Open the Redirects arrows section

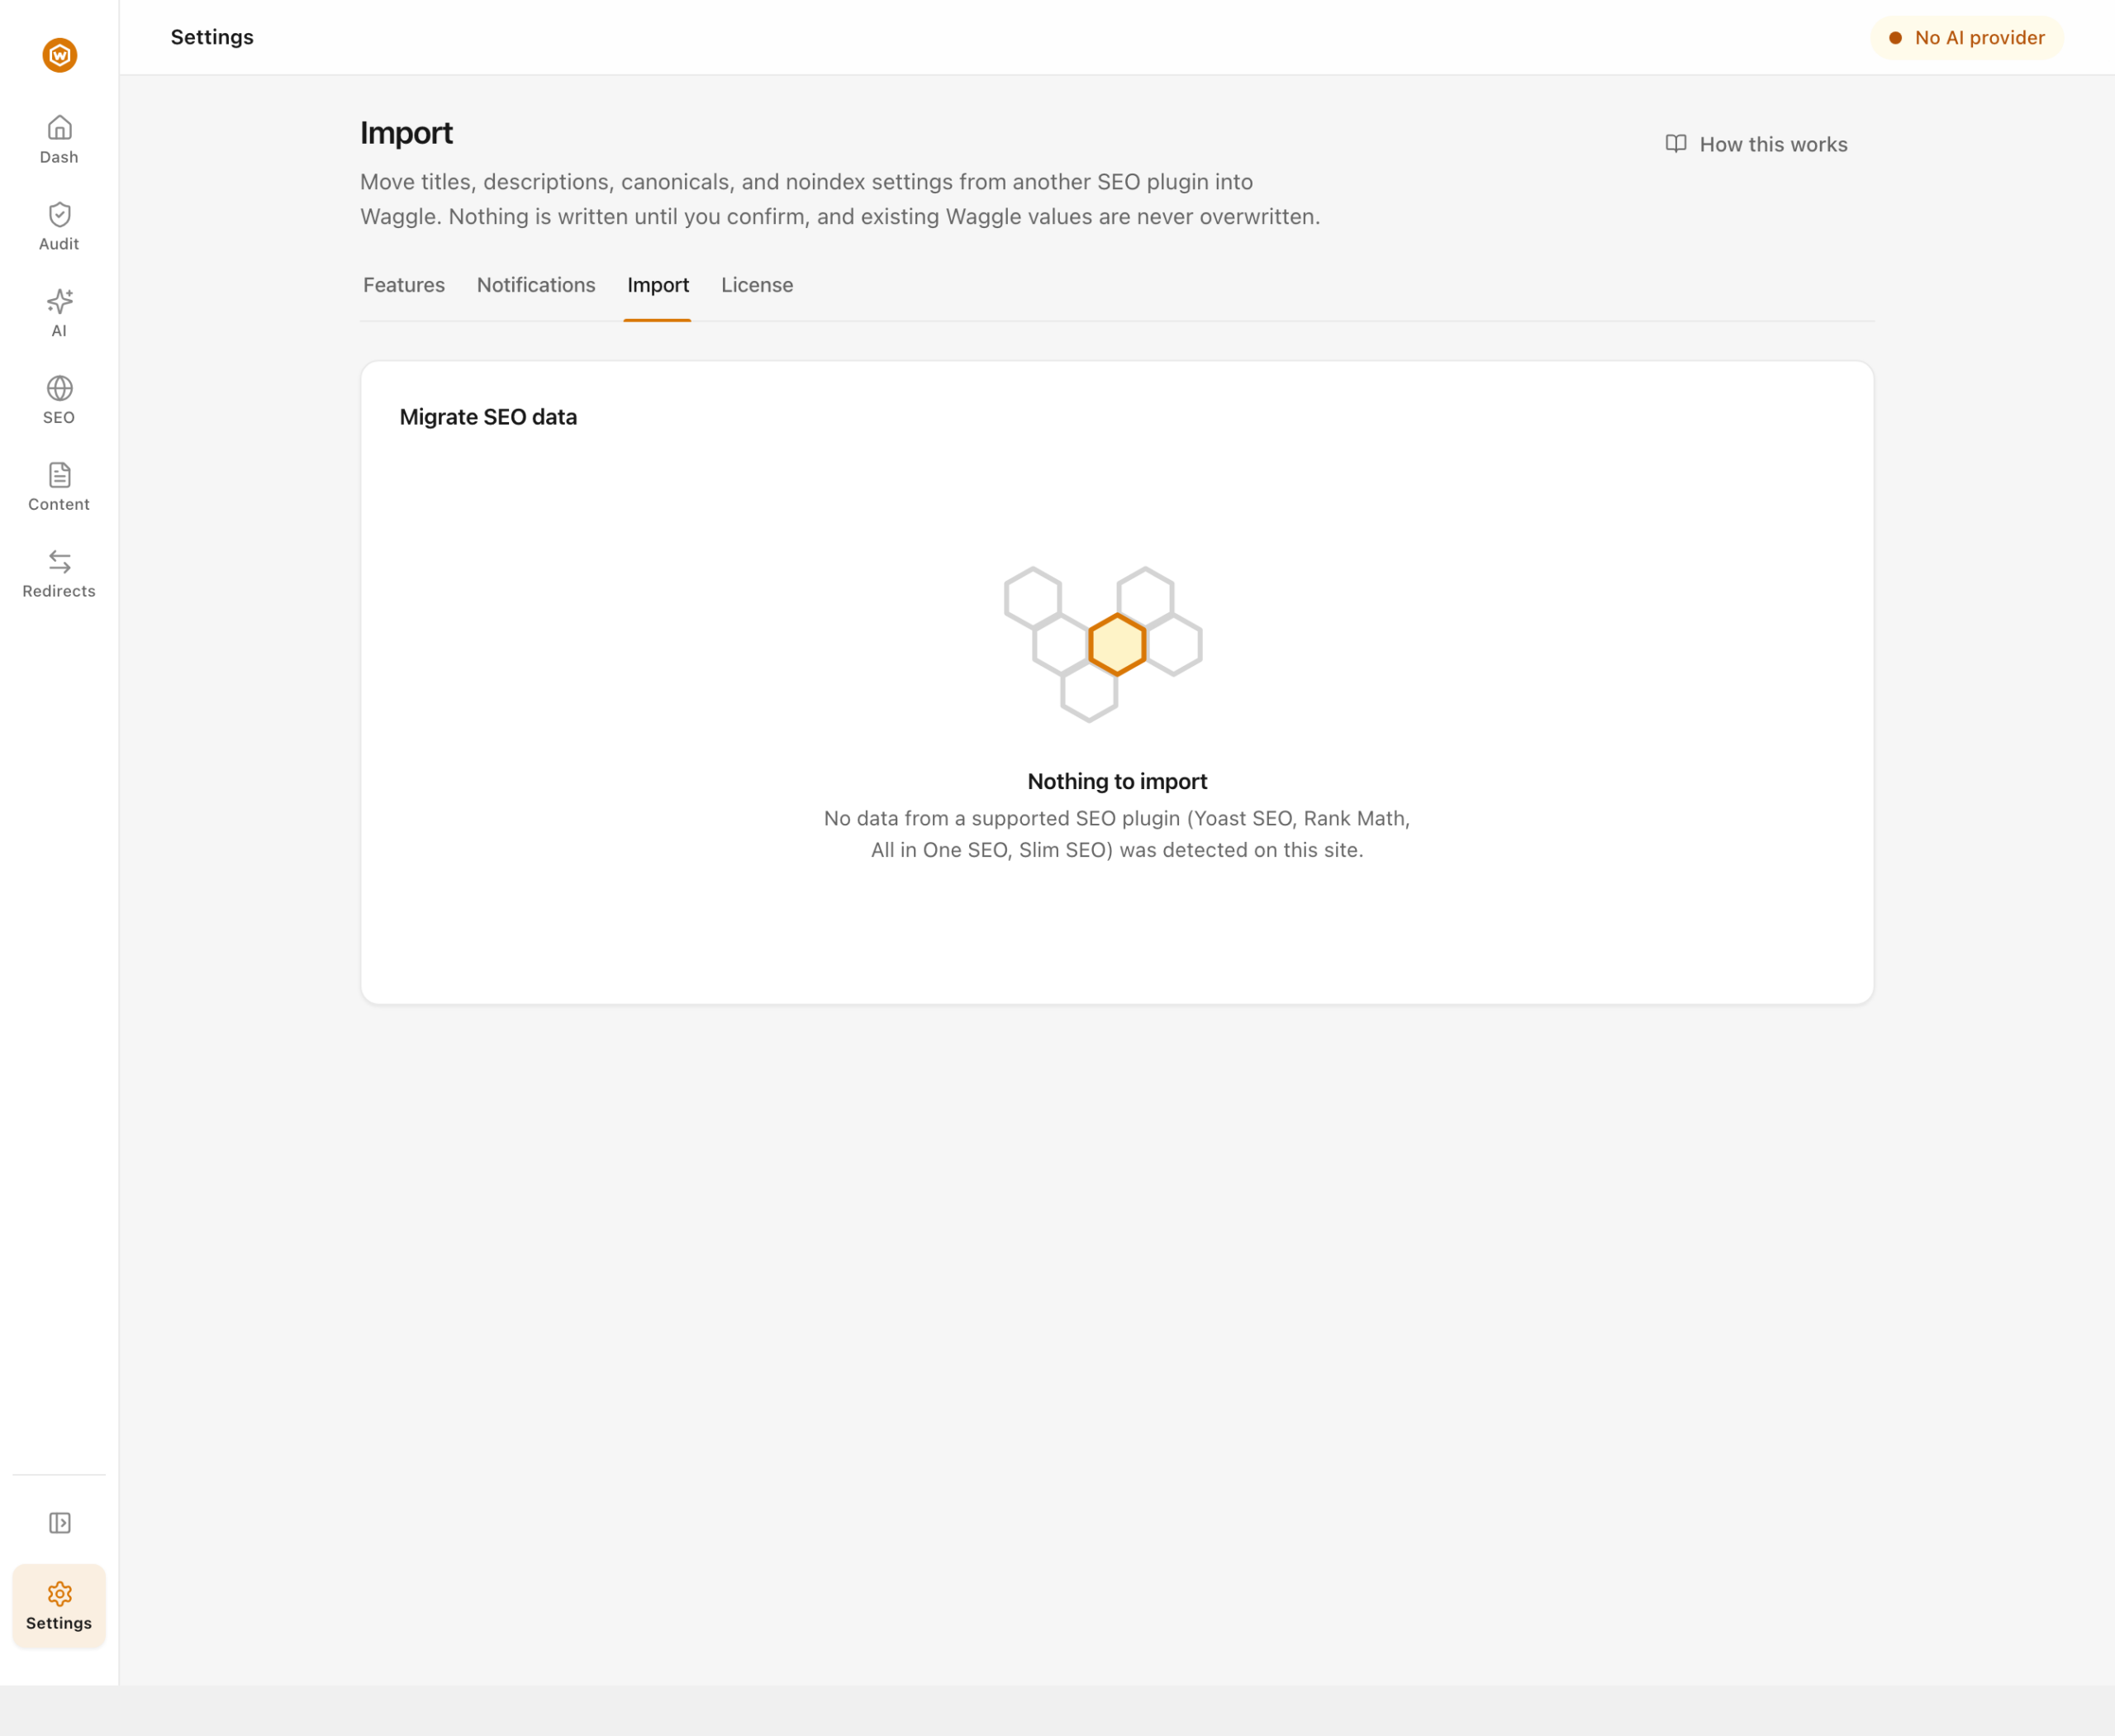[59, 574]
